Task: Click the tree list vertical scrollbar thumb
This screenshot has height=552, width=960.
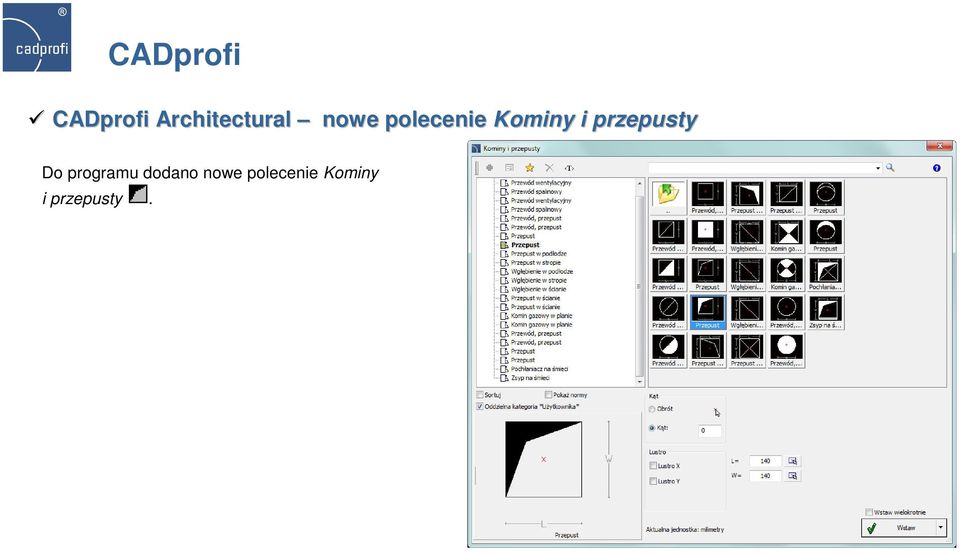Action: click(640, 286)
